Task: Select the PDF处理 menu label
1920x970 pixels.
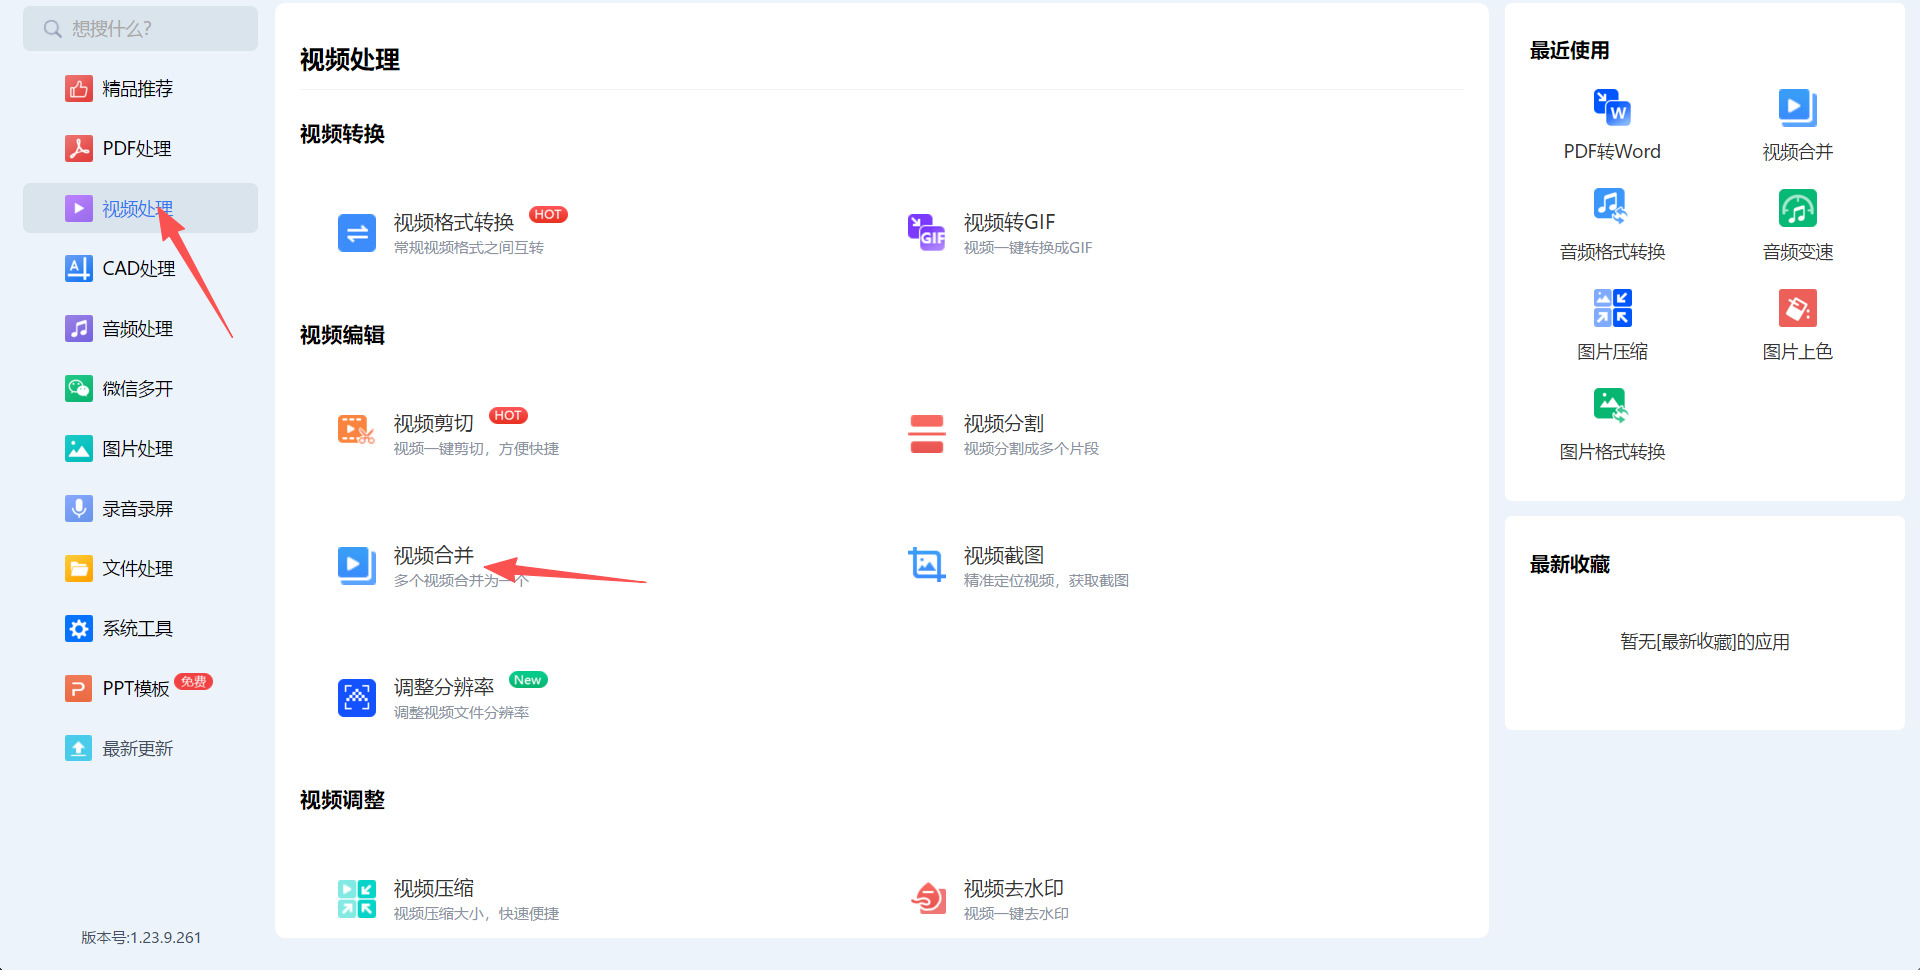Action: 137,149
